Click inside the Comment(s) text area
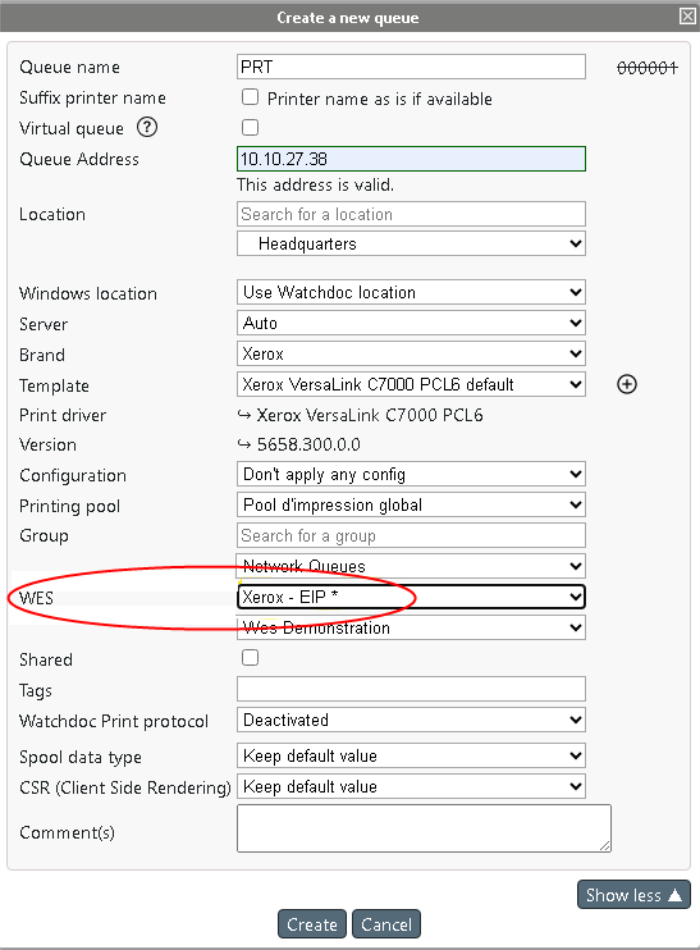The height and width of the screenshot is (950, 700). [423, 828]
